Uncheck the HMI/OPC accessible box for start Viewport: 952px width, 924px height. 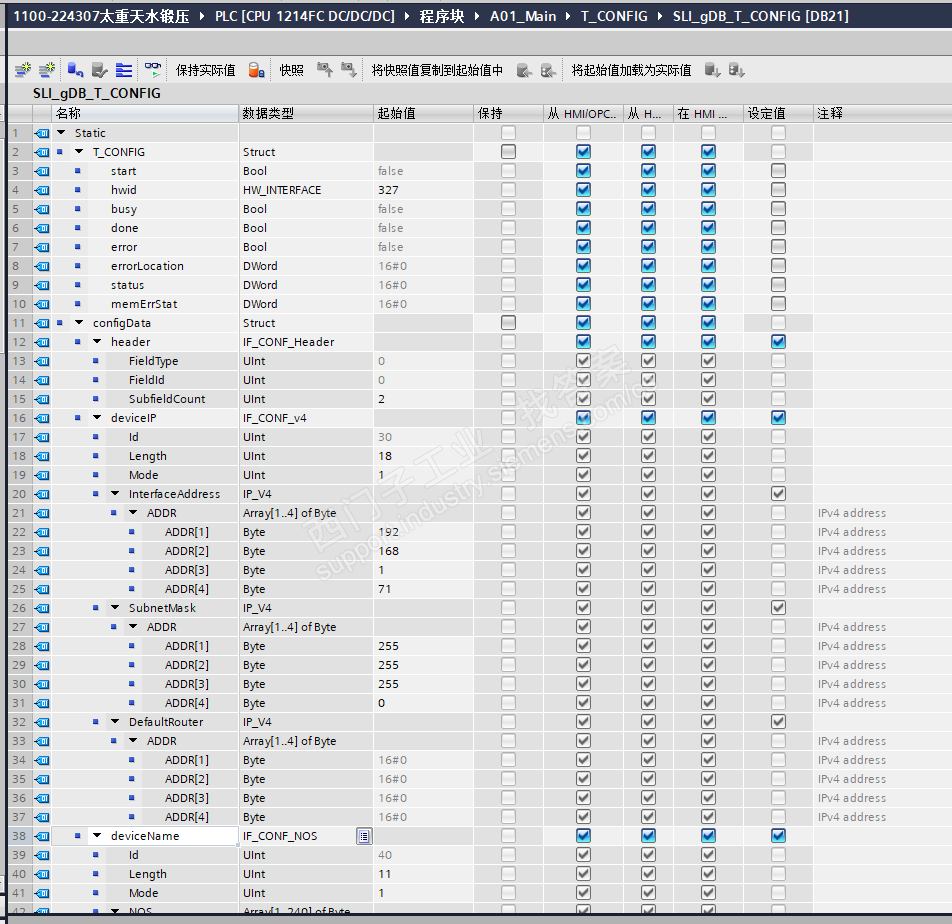point(583,171)
